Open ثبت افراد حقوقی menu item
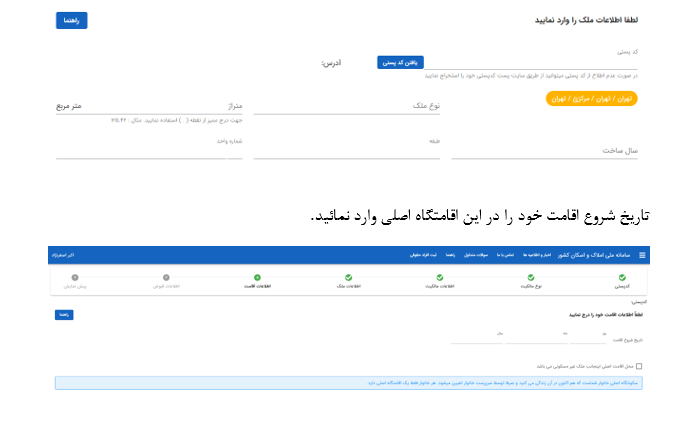Viewport: 680px width, 425px height. [423, 255]
